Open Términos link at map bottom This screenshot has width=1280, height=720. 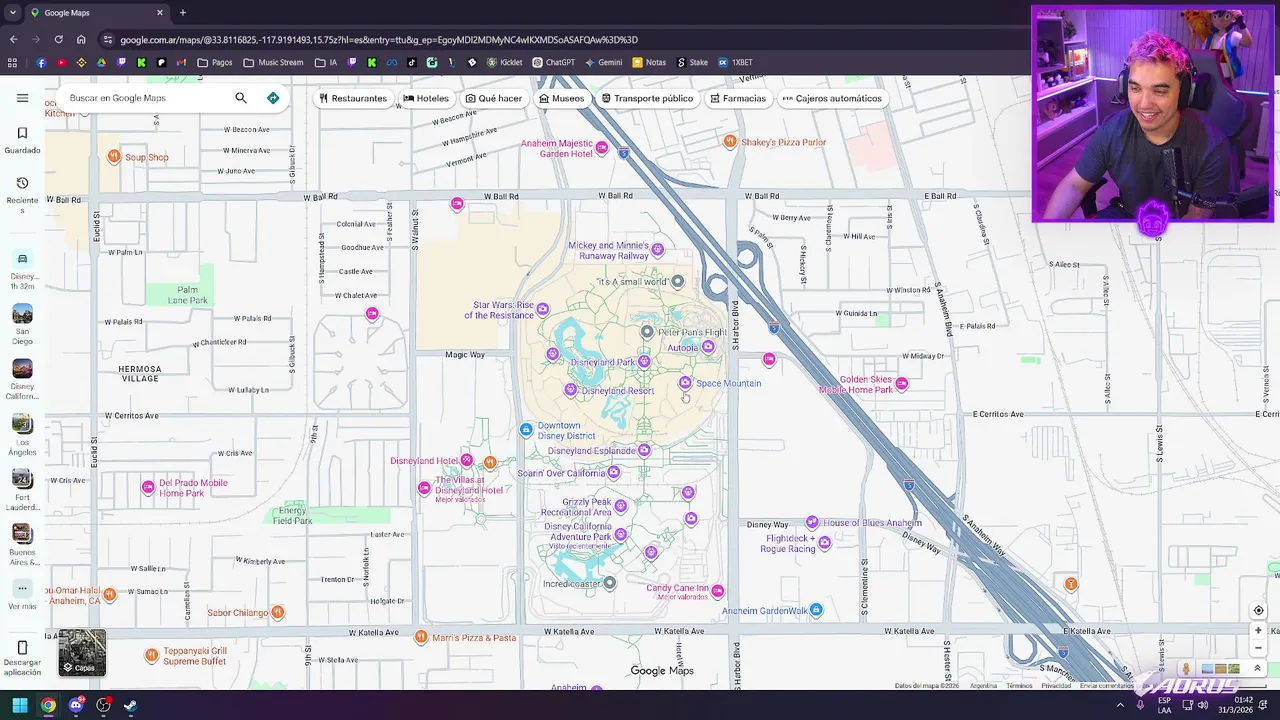[1019, 686]
